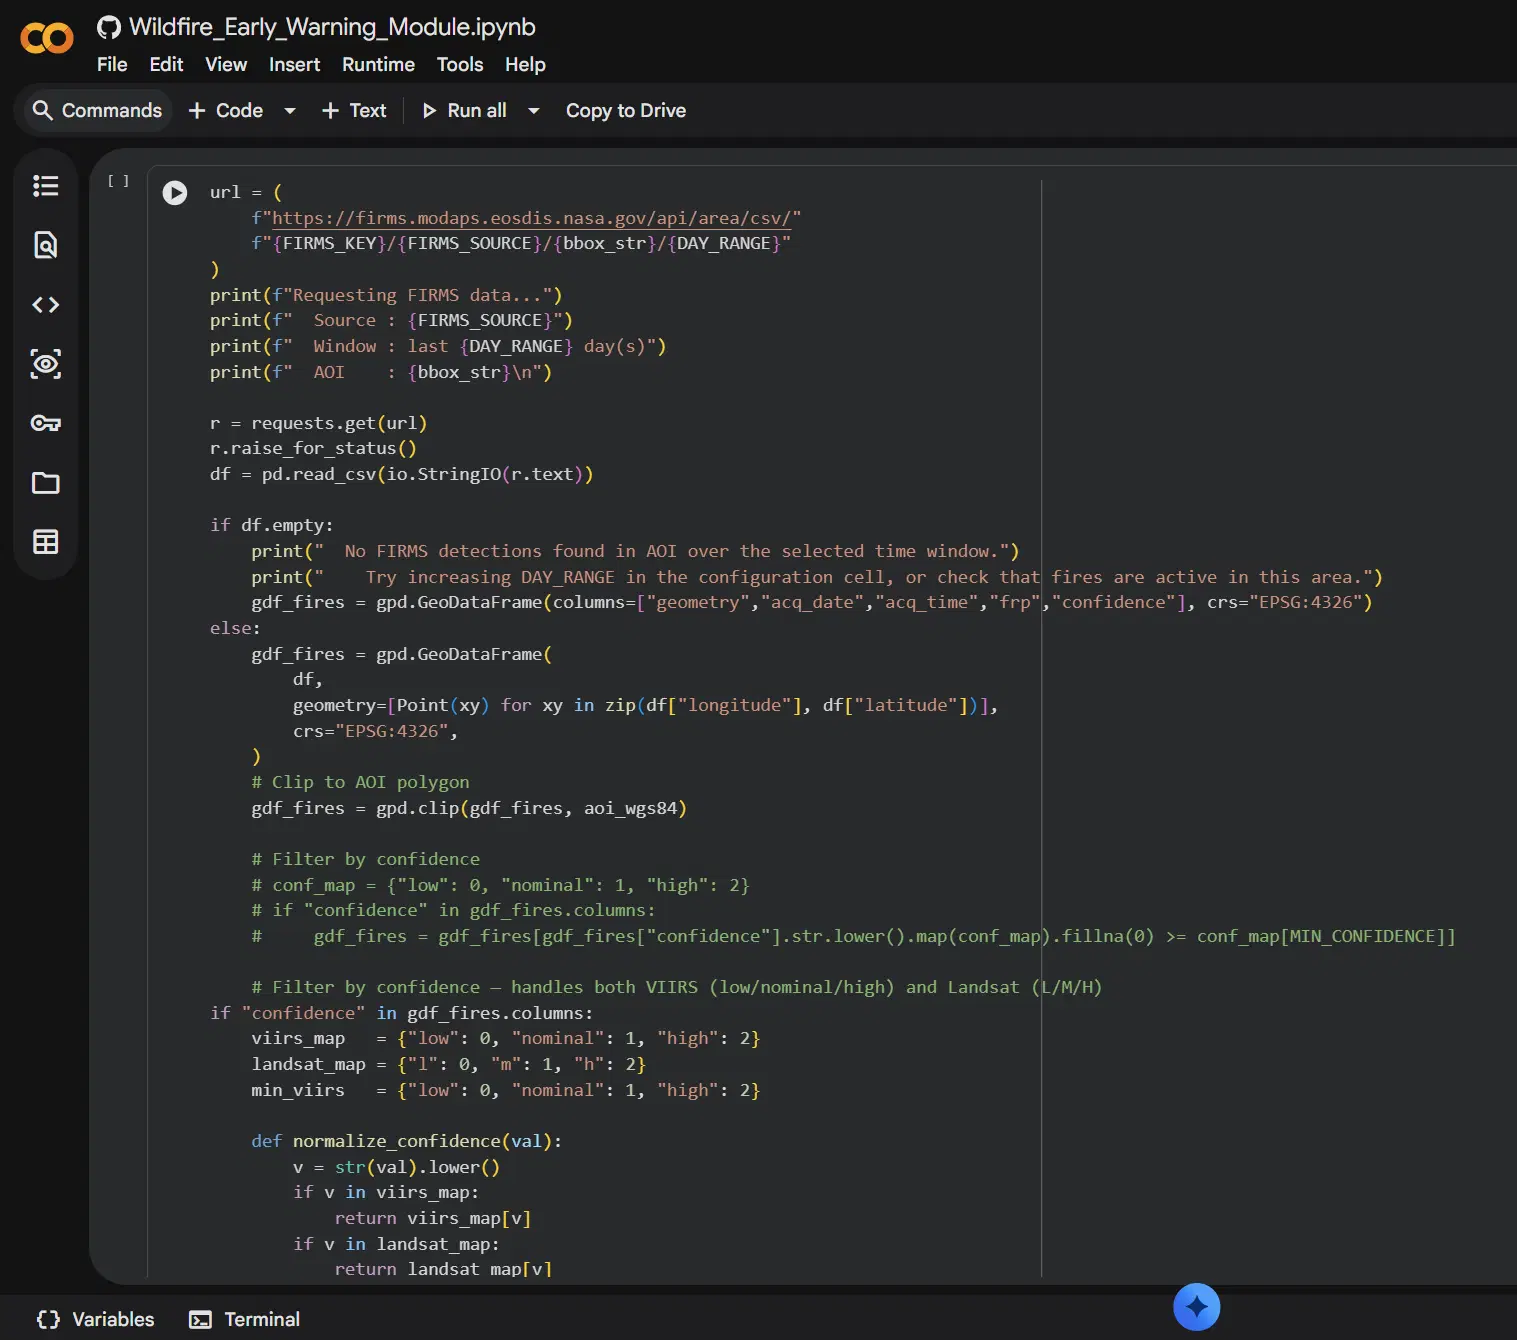This screenshot has height=1340, width=1517.
Task: Click the Colab logo icon
Action: coord(47,38)
